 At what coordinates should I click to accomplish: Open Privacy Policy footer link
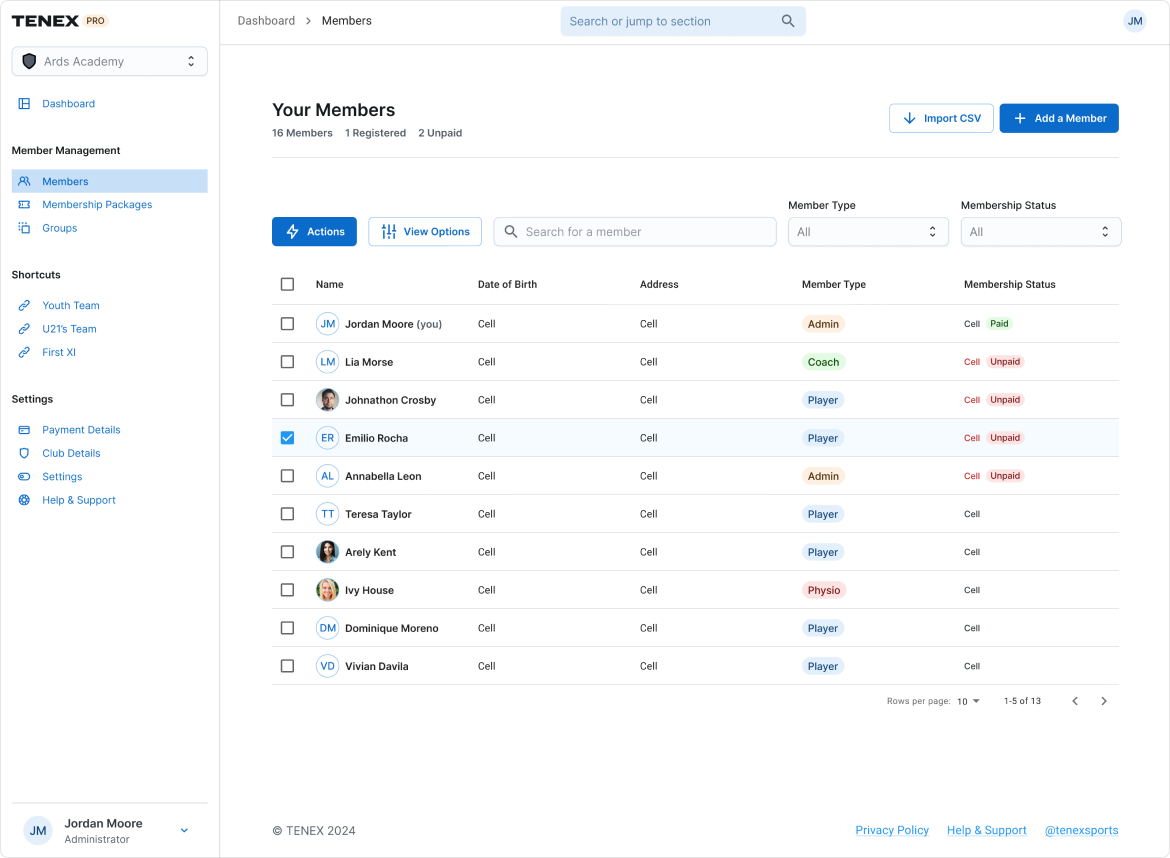[x=892, y=830]
